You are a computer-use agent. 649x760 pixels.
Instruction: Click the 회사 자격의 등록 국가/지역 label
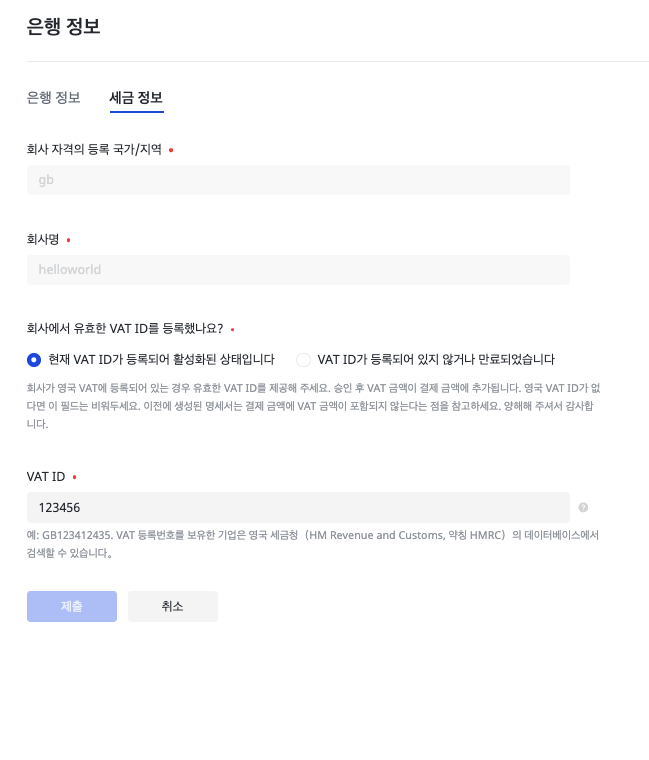94,149
